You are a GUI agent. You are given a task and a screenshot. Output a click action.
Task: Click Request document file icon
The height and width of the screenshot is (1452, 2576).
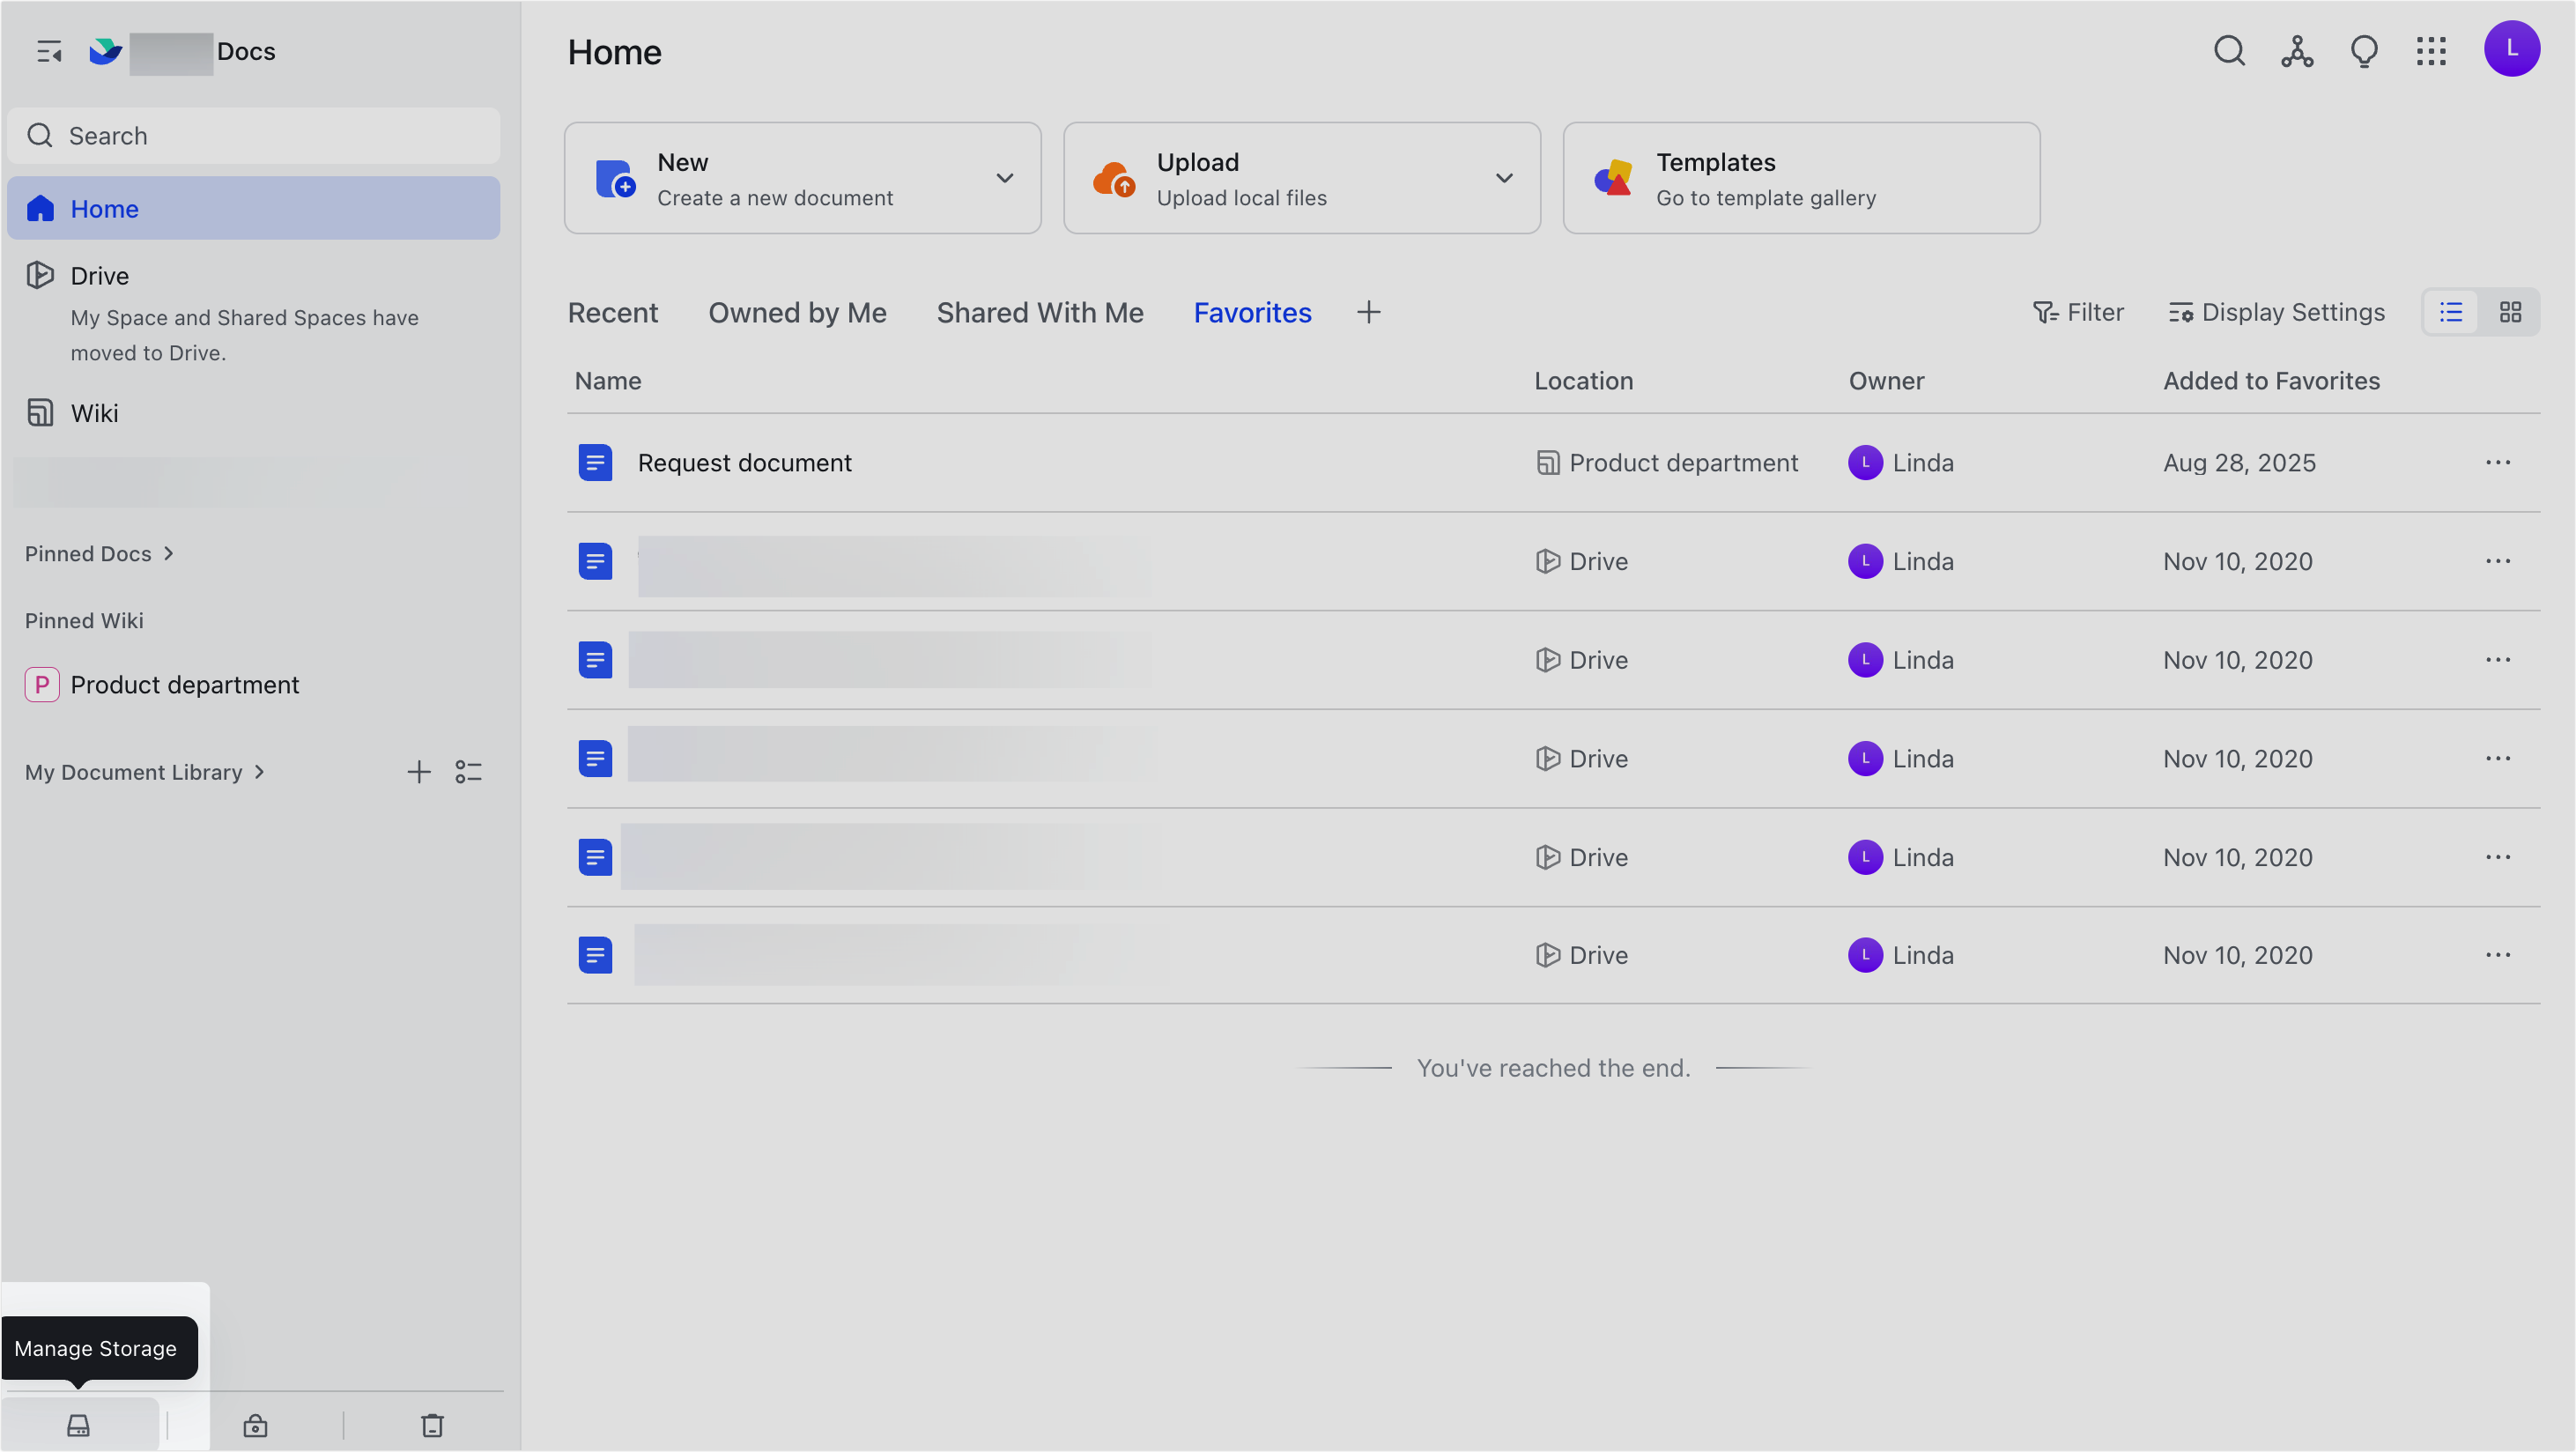(595, 463)
